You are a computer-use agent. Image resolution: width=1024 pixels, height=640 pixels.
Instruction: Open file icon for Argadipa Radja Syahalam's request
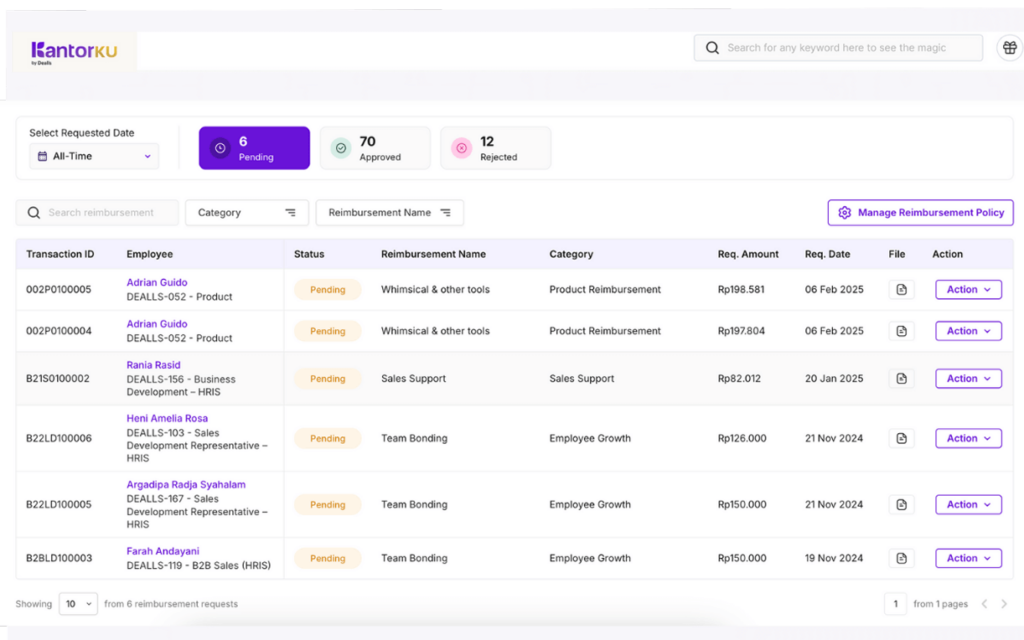pyautogui.click(x=901, y=505)
